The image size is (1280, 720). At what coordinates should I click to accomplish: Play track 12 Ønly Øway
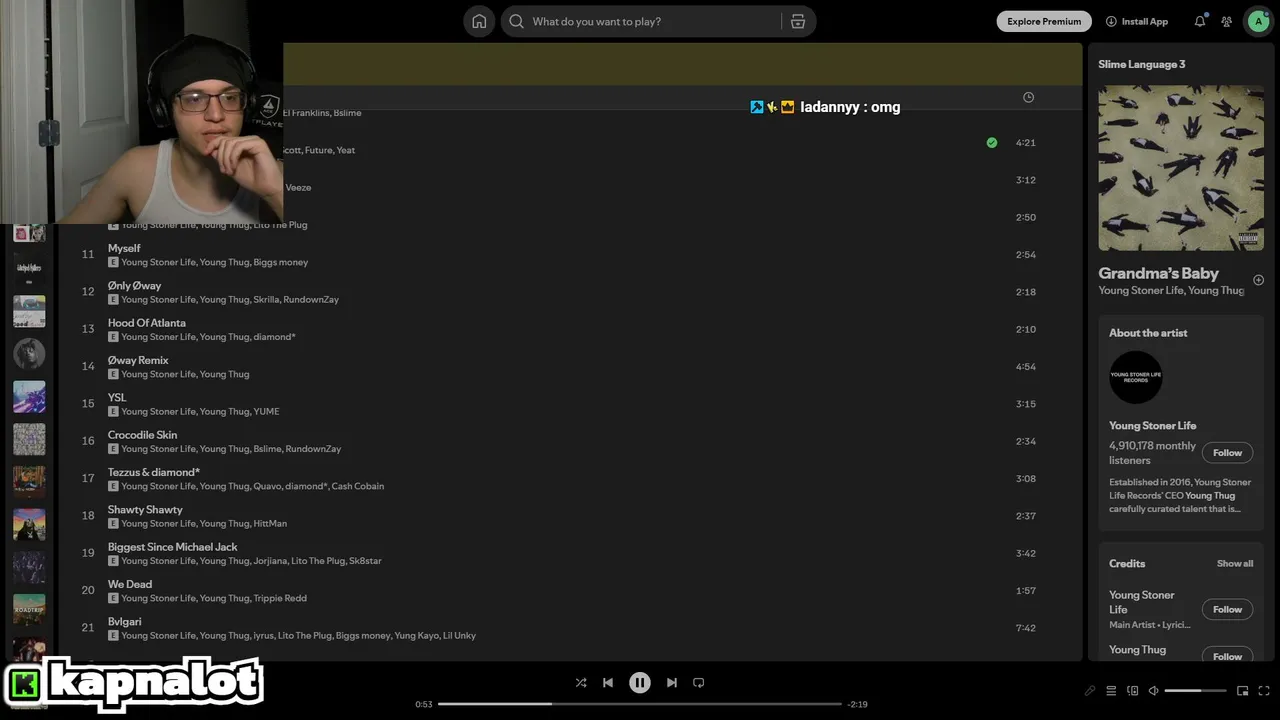click(x=88, y=292)
